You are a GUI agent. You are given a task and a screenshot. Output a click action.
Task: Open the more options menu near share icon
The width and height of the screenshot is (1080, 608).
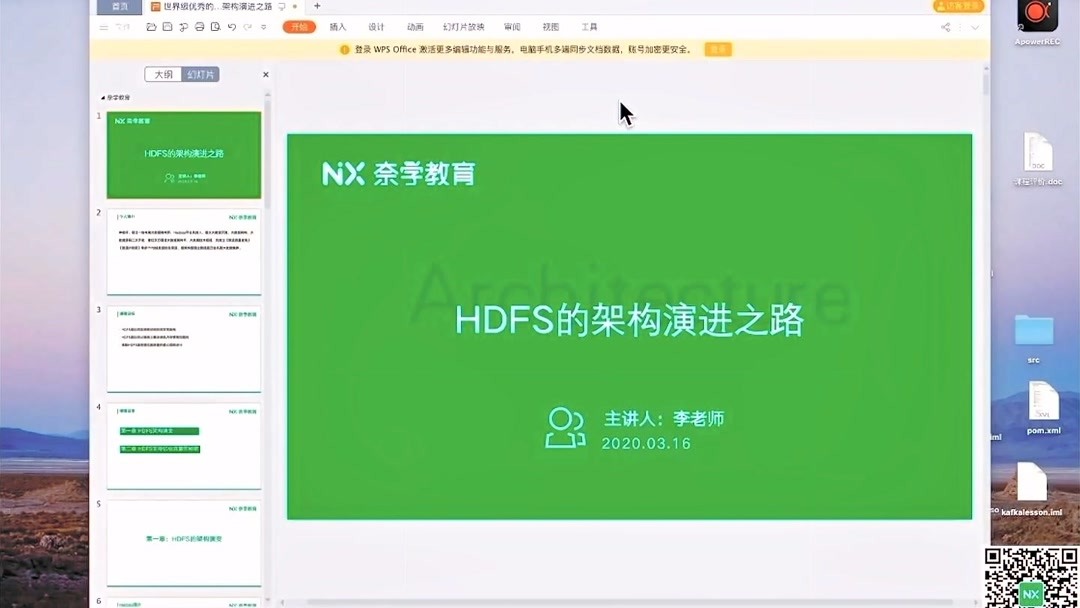(x=959, y=27)
